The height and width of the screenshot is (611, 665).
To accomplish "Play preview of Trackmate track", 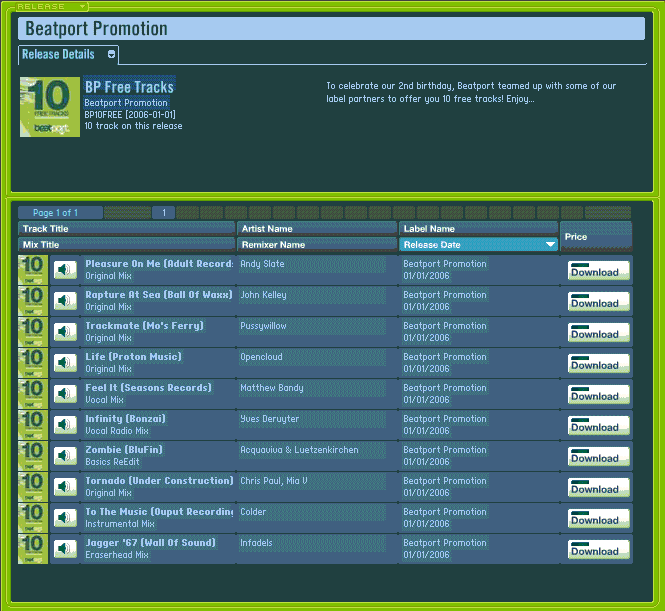I will click(x=65, y=332).
